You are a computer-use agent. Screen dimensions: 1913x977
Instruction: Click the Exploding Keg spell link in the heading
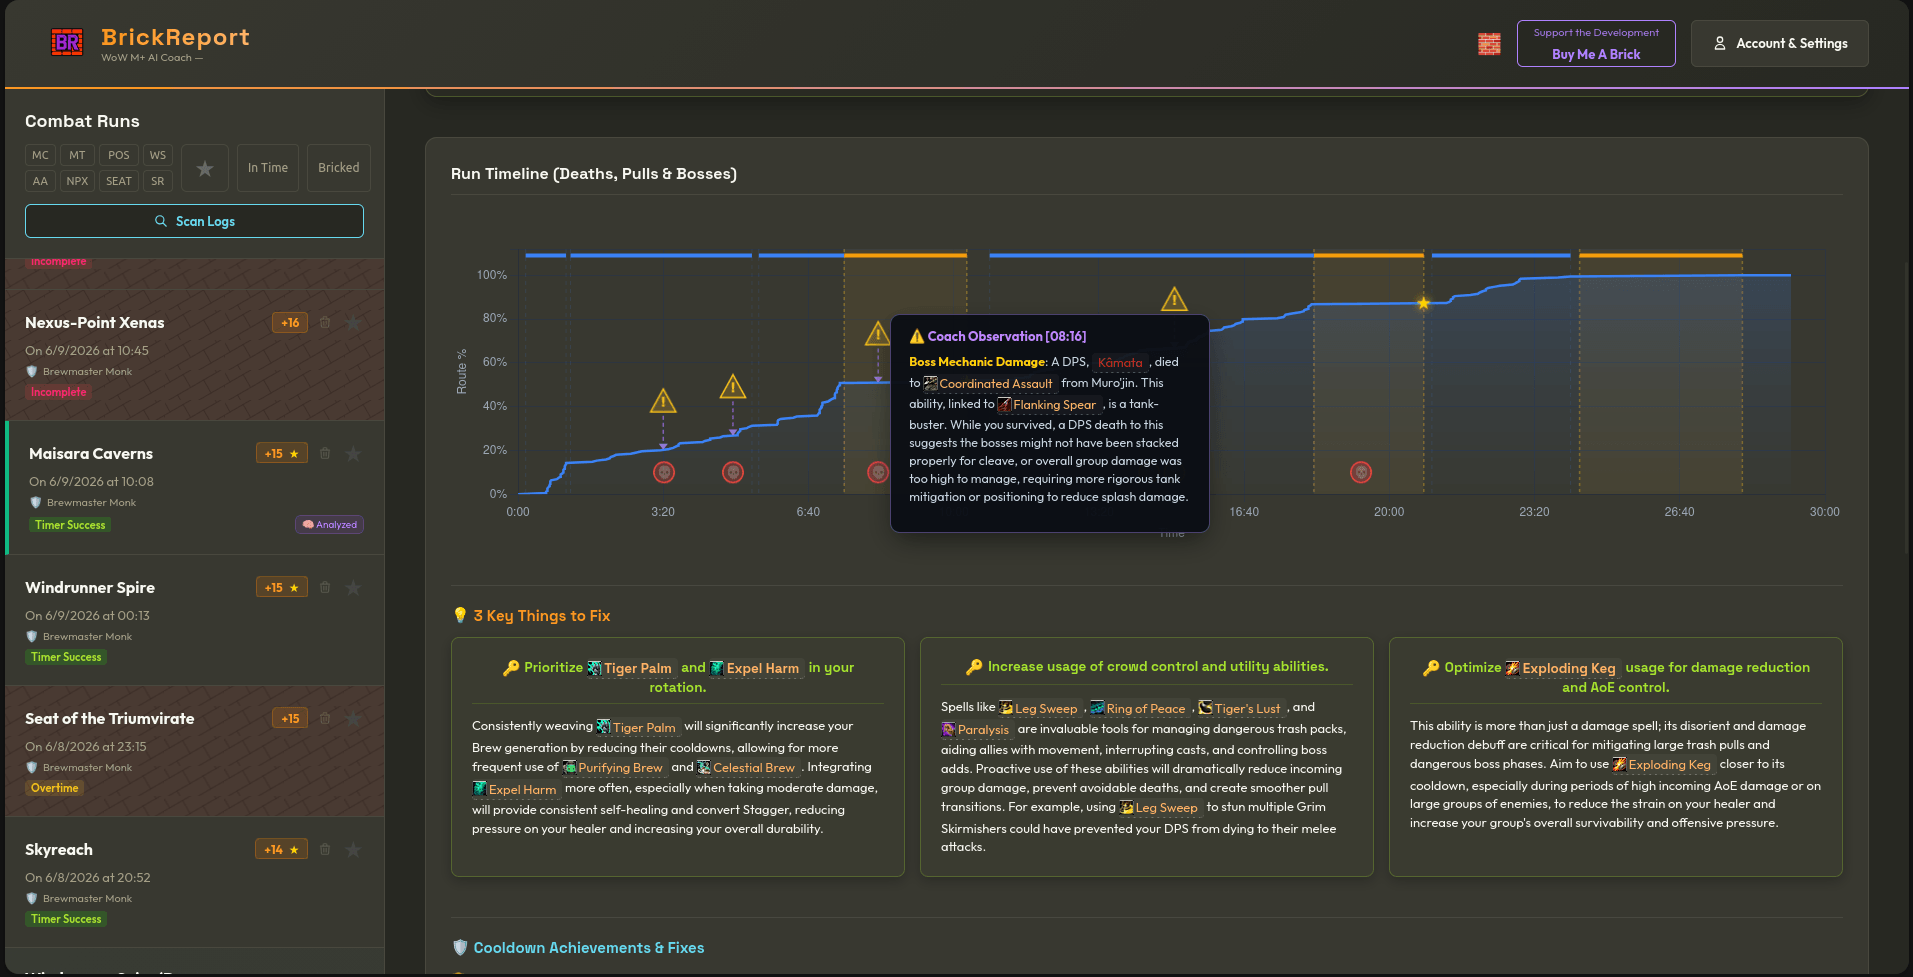pos(1560,668)
